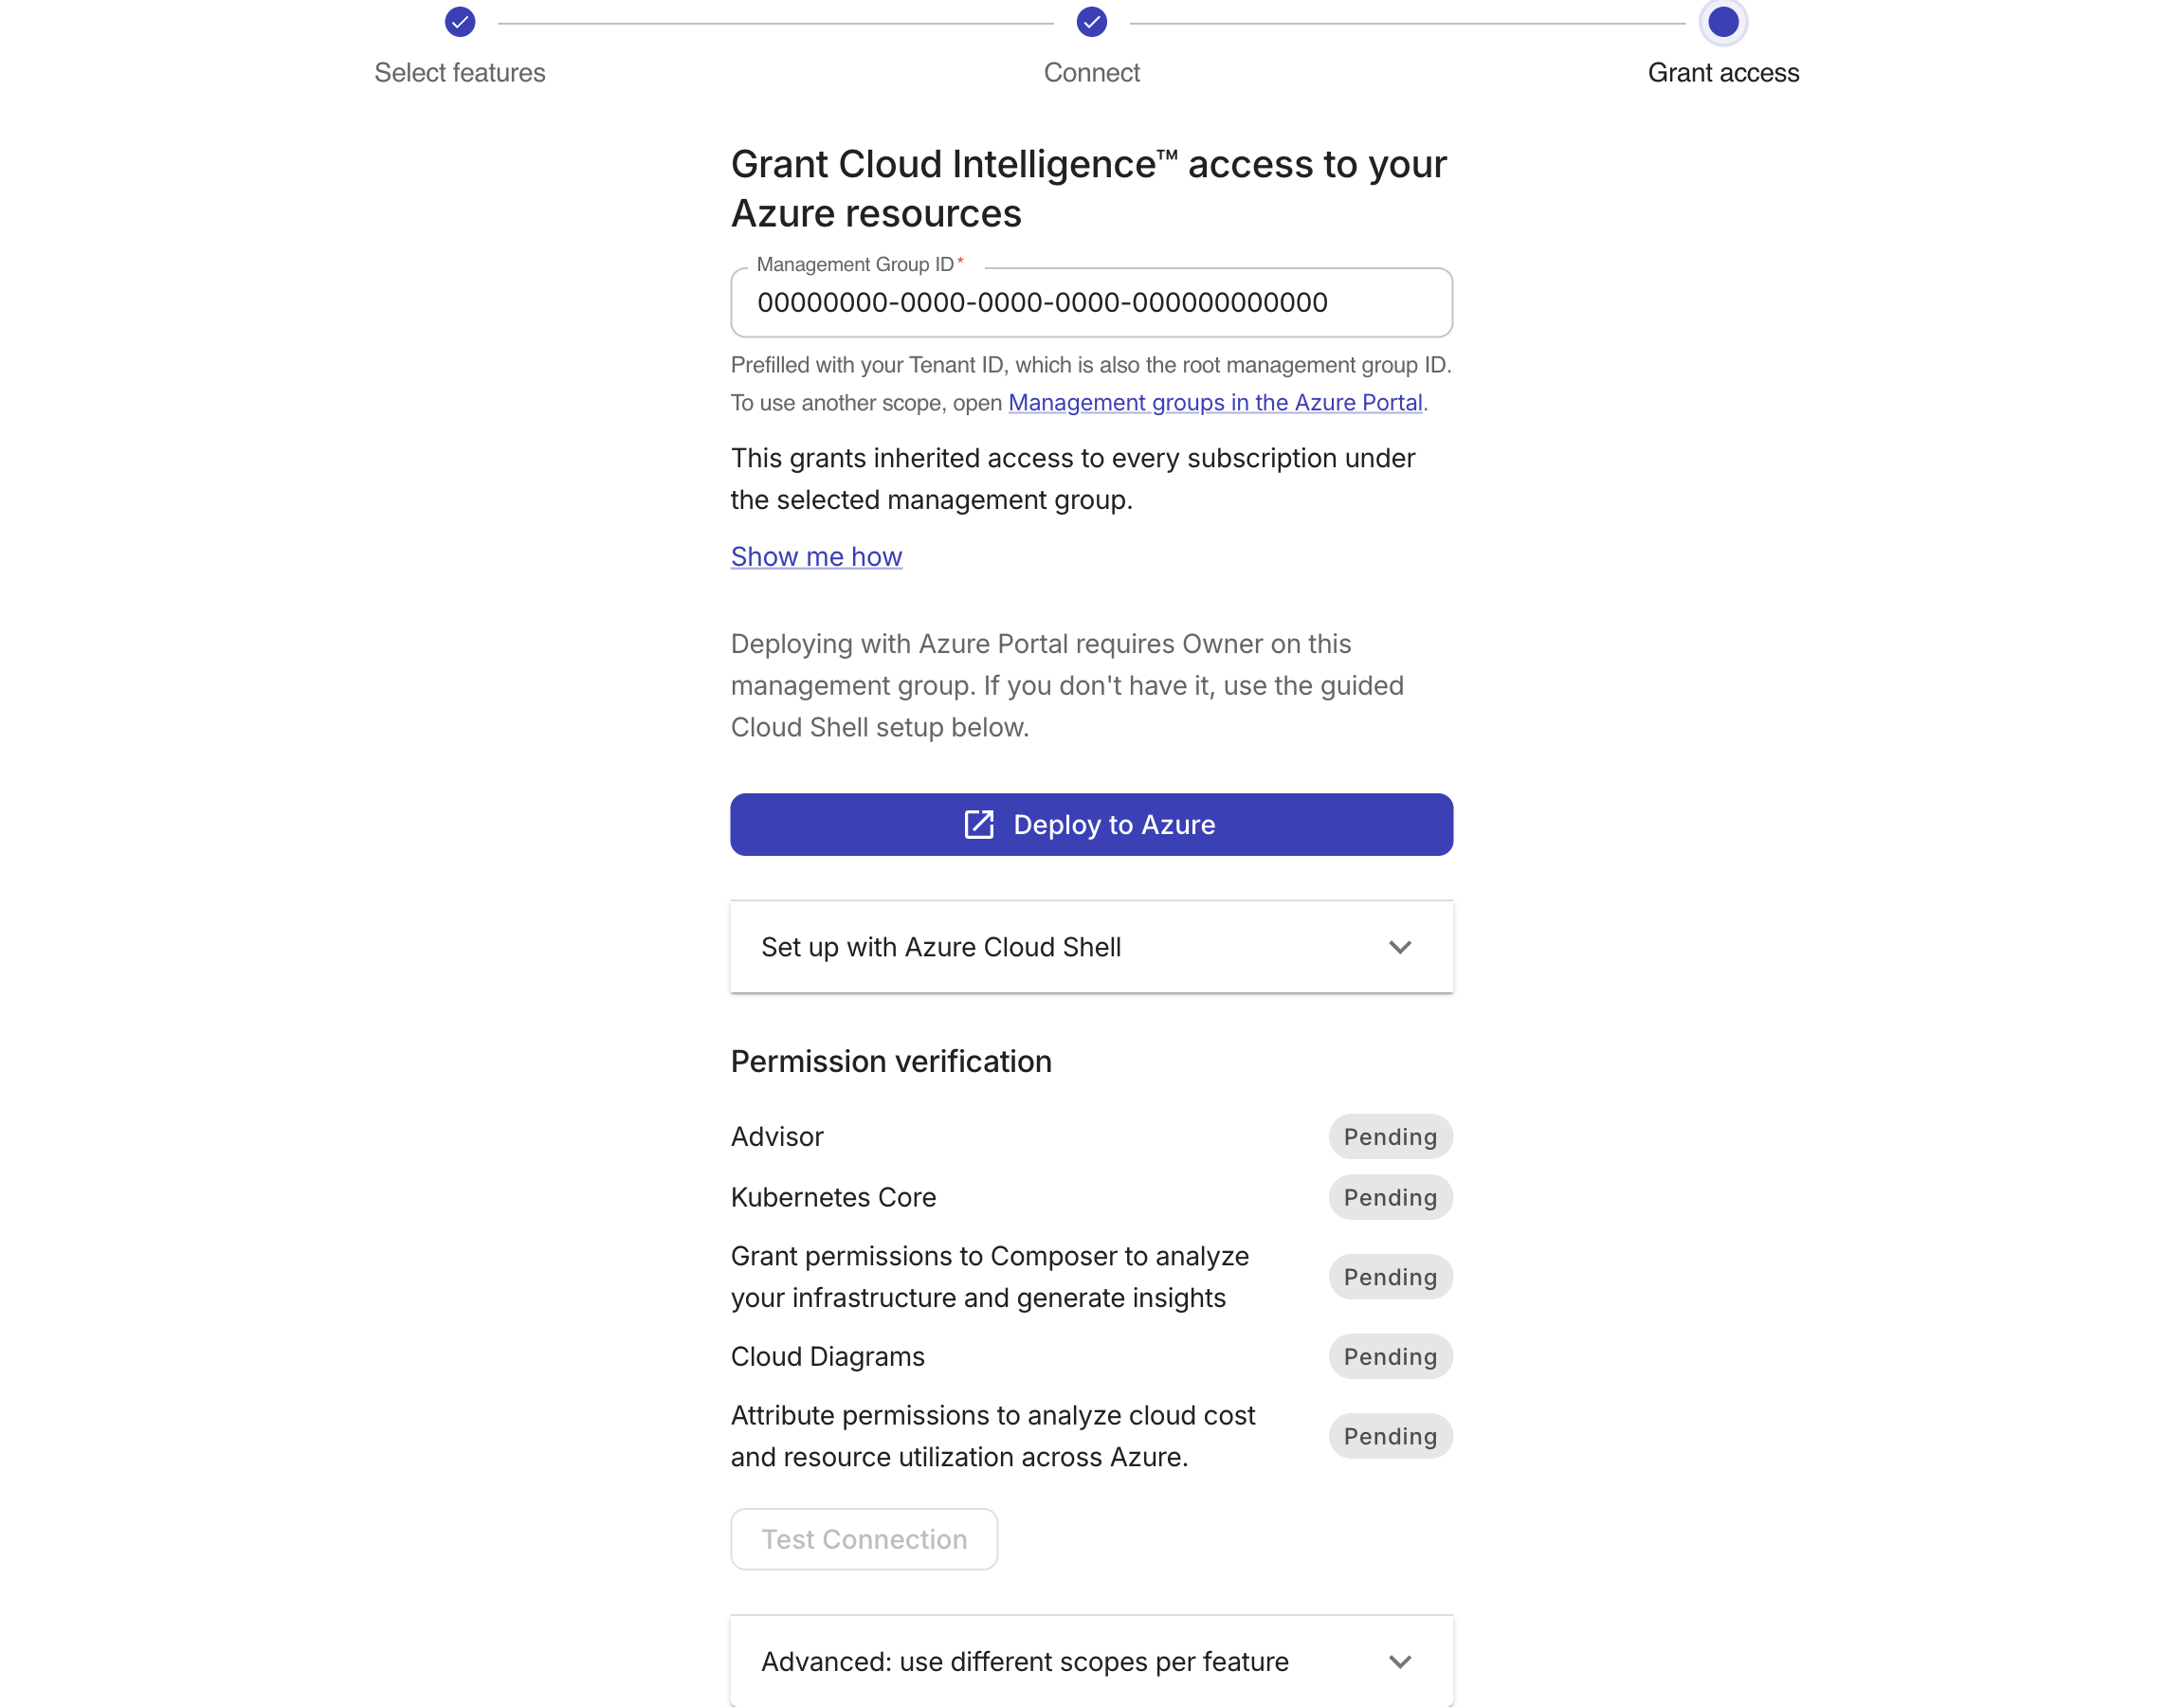Click the Advisor permission row text
This screenshot has width=2184, height=1707.
[777, 1137]
